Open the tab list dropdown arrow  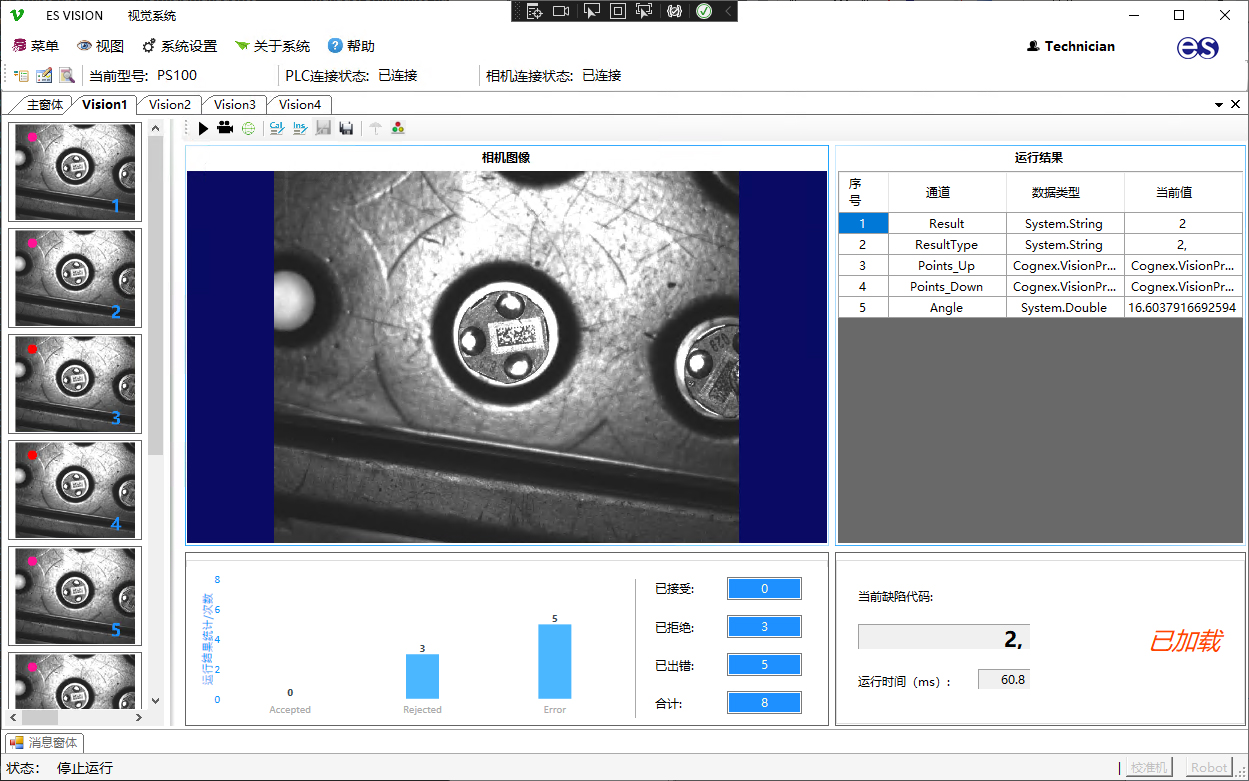coord(1219,104)
